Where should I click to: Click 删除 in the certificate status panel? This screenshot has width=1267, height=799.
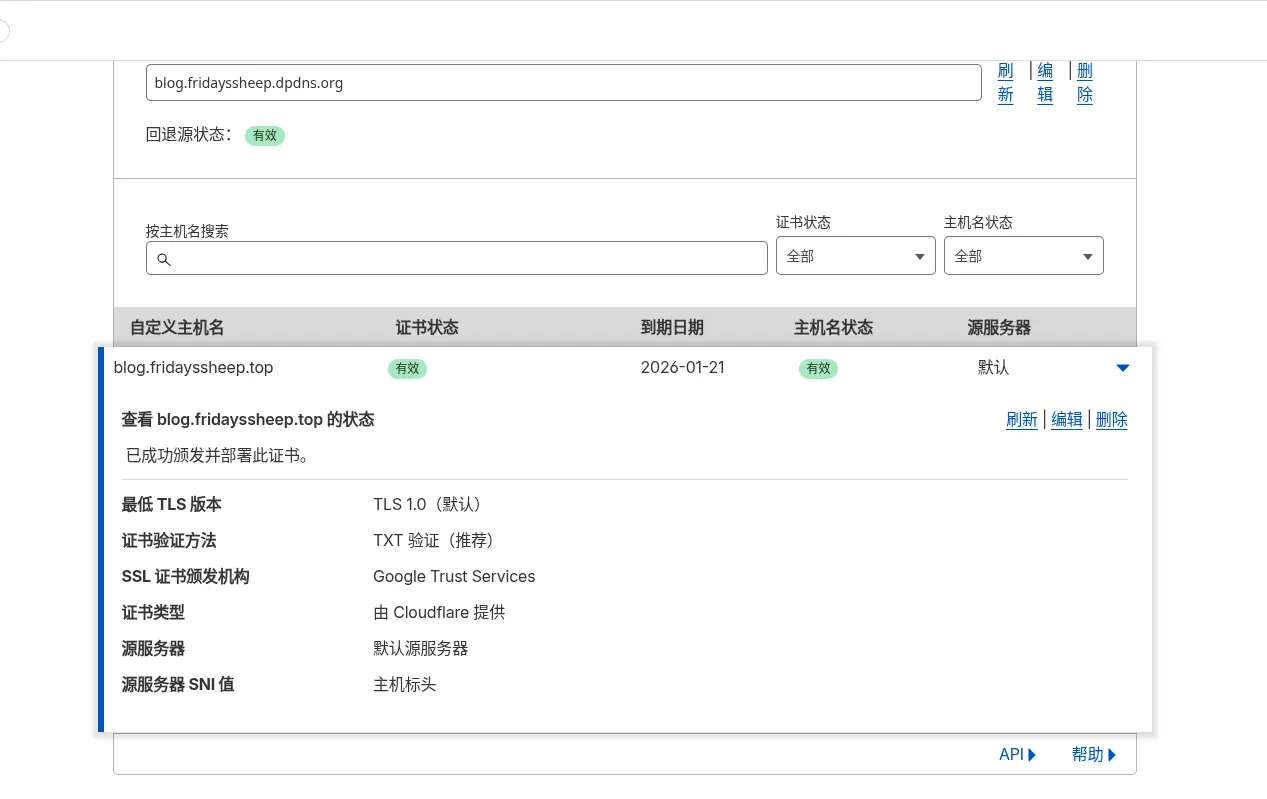tap(1111, 419)
